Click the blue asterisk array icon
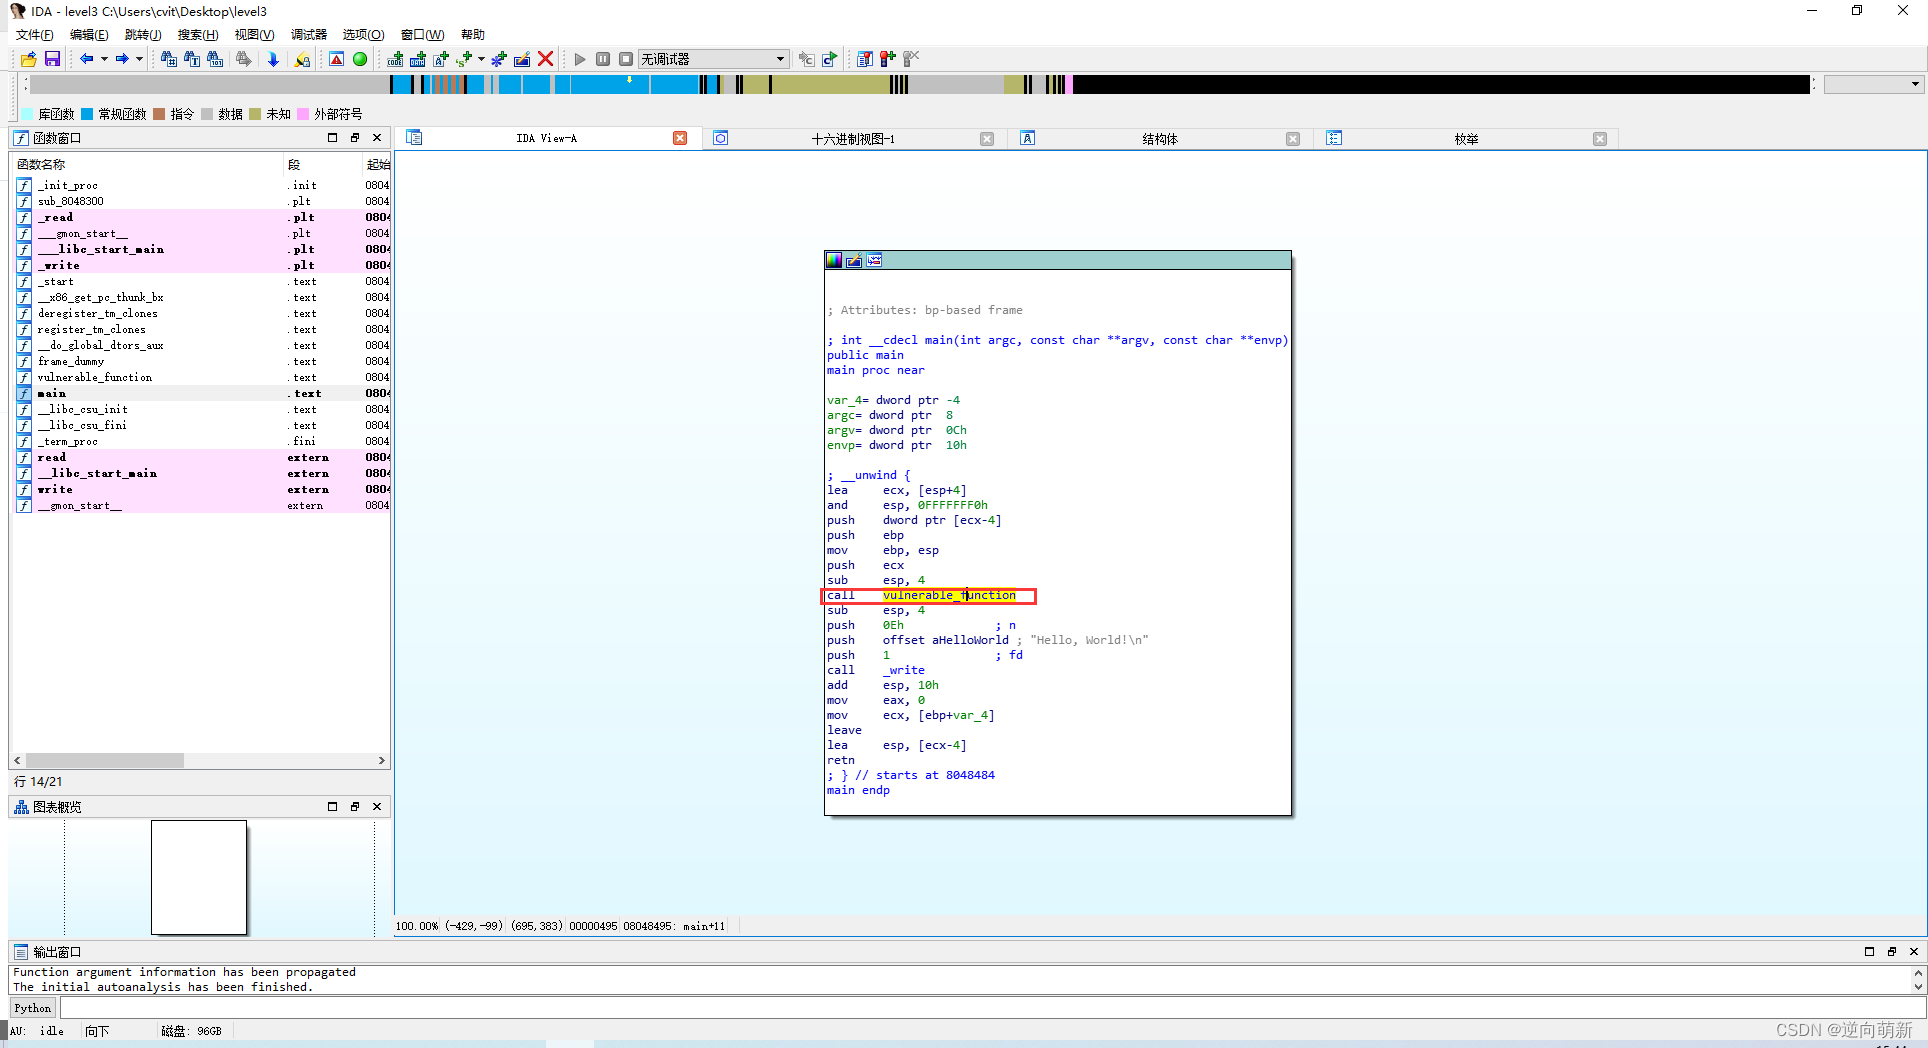The image size is (1928, 1048). point(498,59)
